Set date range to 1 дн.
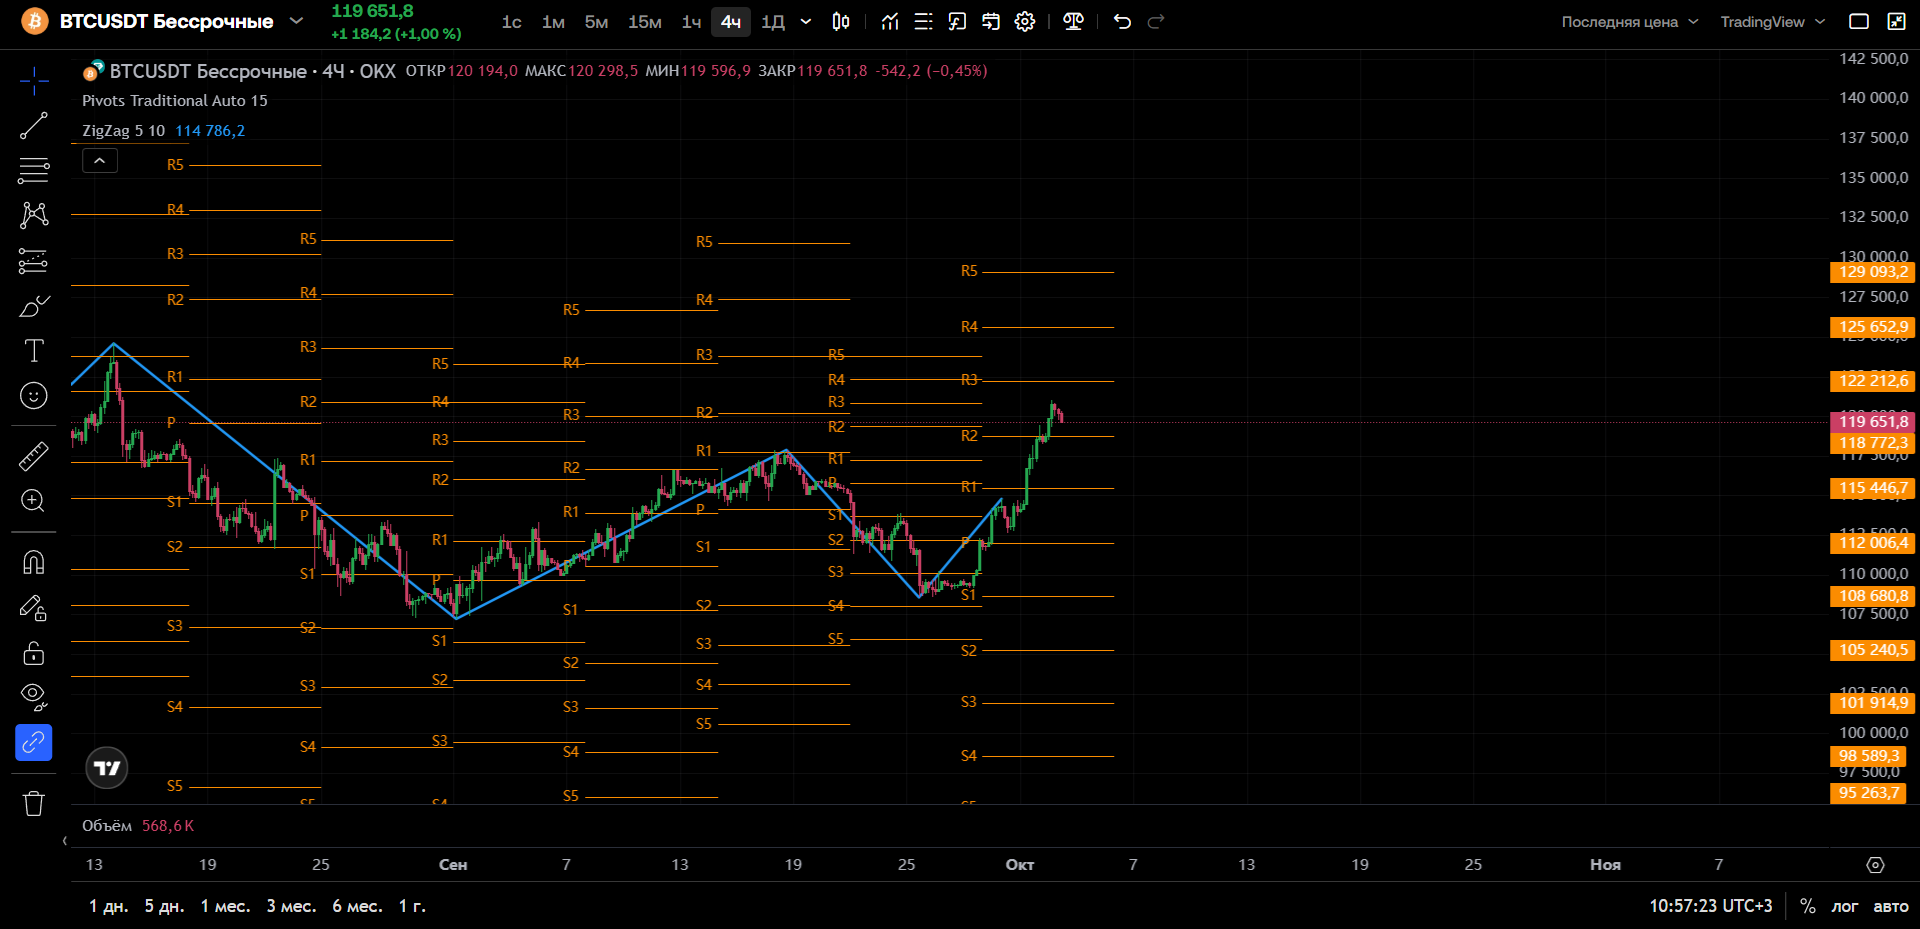Screen dimensions: 1920x929 109,906
